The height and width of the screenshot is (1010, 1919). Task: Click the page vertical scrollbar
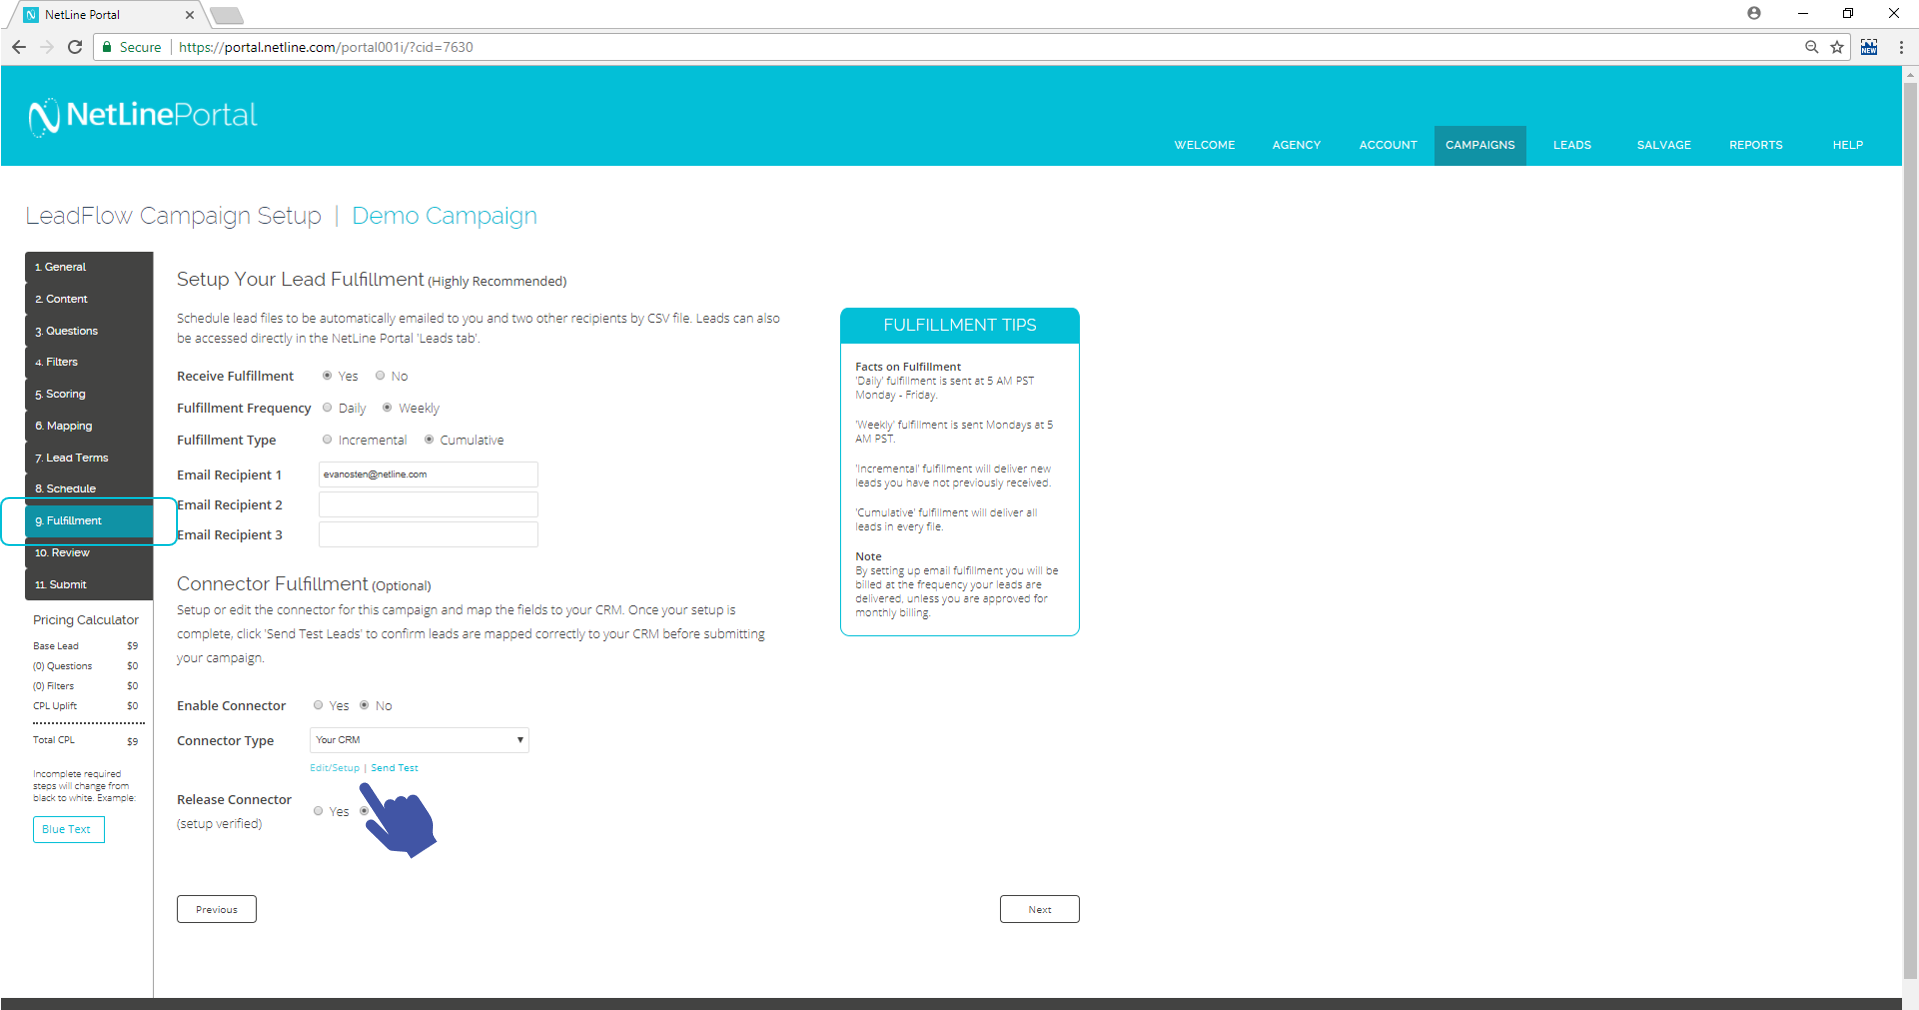point(1911,530)
